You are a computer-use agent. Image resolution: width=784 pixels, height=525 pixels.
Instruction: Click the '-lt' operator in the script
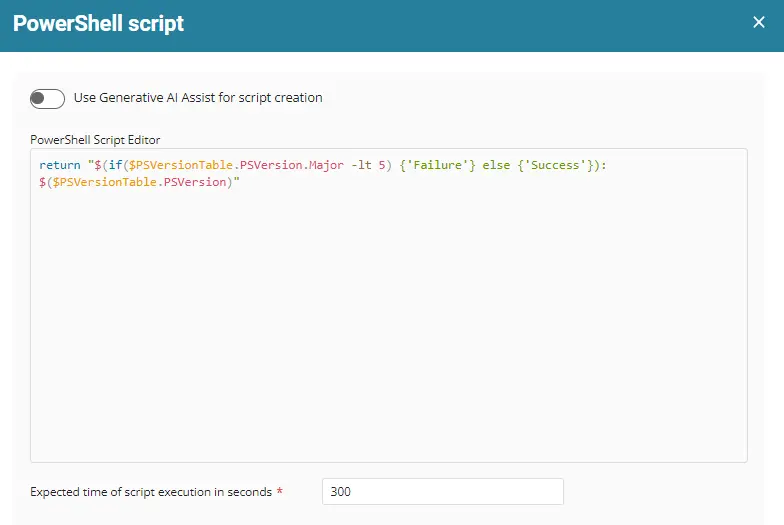pyautogui.click(x=361, y=165)
